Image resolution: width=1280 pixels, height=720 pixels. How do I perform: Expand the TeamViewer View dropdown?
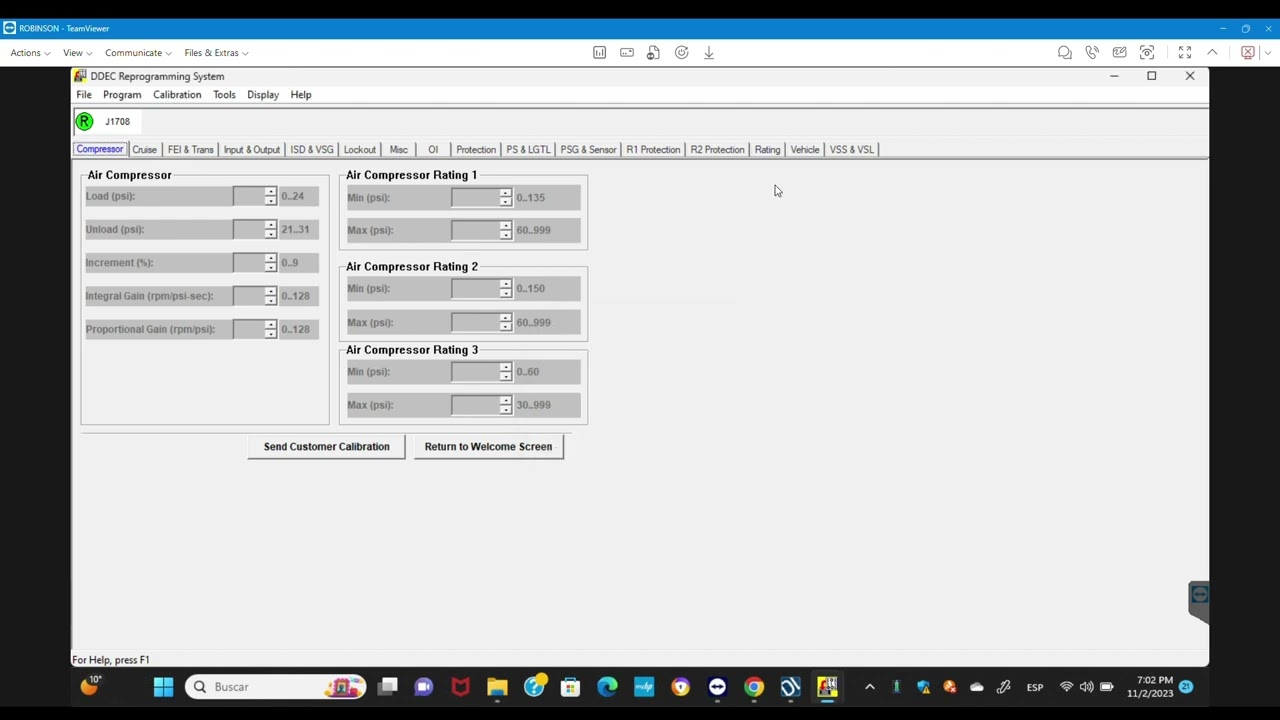(77, 53)
